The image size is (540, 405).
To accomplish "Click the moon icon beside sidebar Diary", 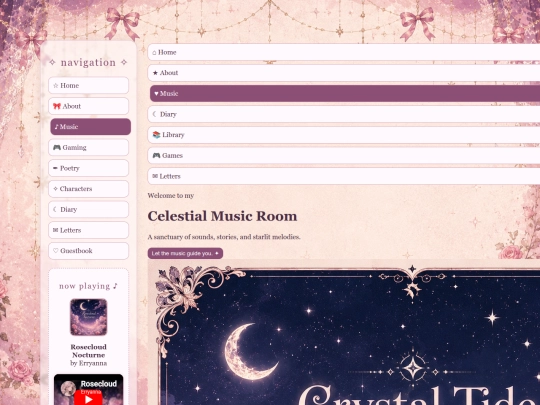I will point(55,209).
